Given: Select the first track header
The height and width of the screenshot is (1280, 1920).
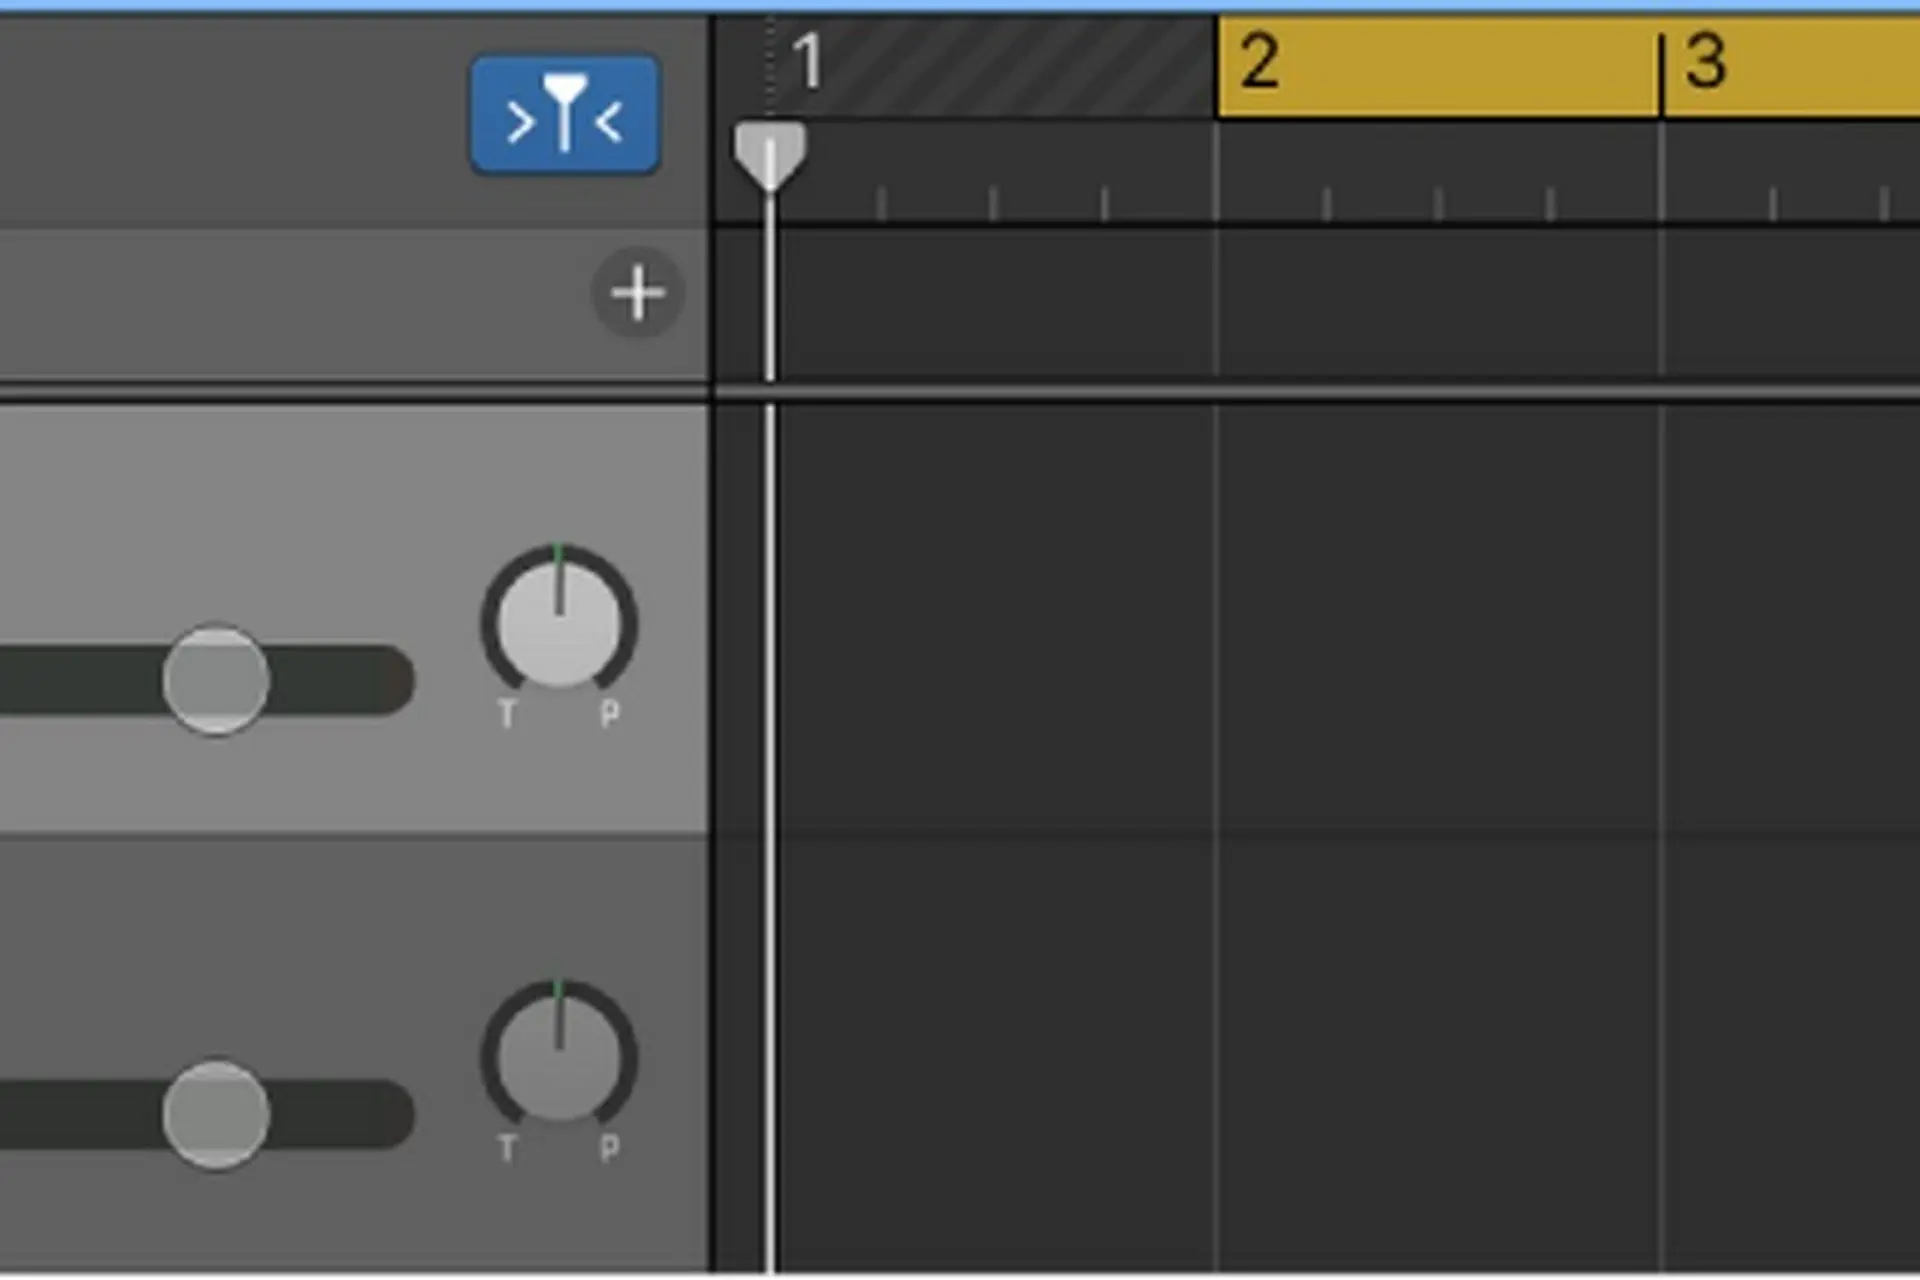Looking at the screenshot, I should pyautogui.click(x=354, y=618).
